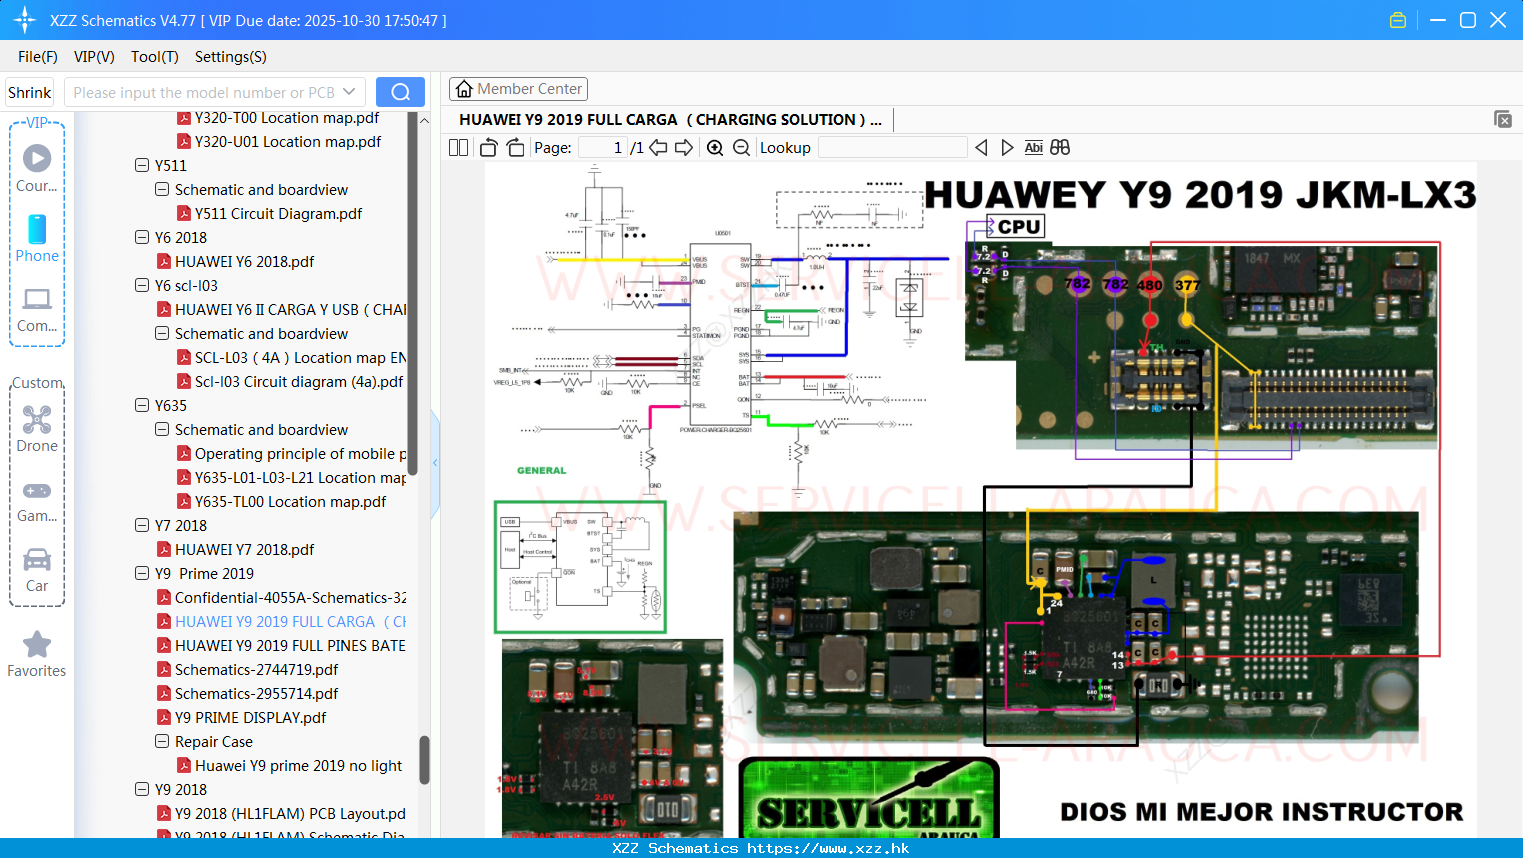The image size is (1523, 858).
Task: Collapse the Y511 tree node
Action: click(x=142, y=165)
